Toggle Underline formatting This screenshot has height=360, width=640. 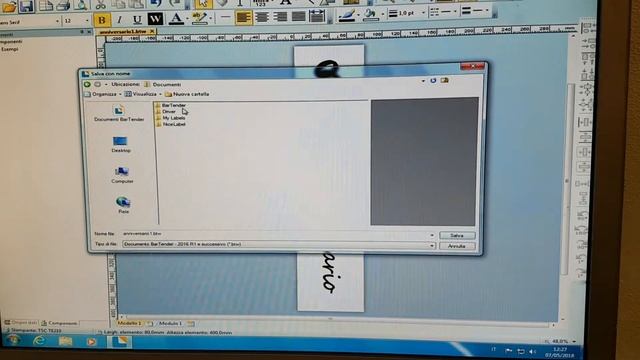click(x=137, y=19)
